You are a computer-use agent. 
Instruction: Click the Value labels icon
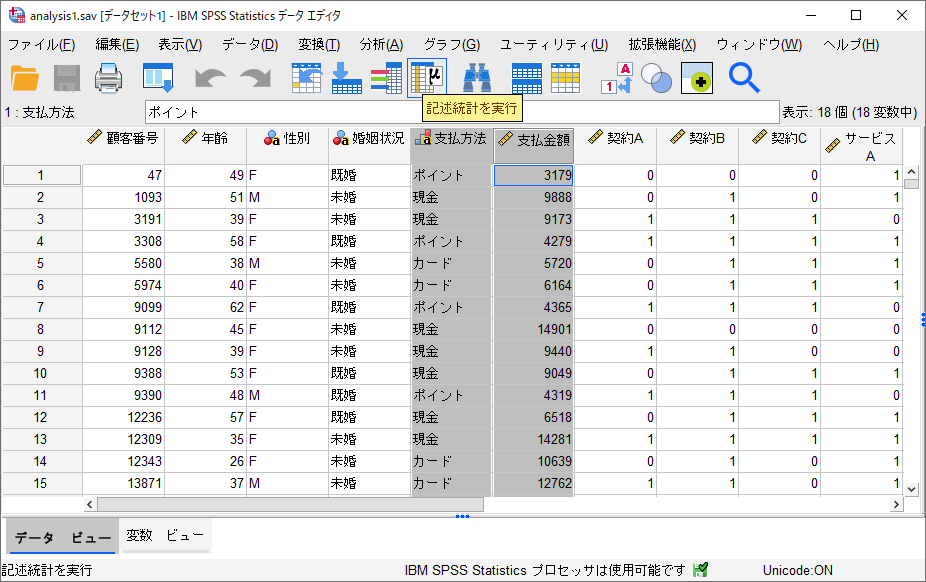point(617,79)
